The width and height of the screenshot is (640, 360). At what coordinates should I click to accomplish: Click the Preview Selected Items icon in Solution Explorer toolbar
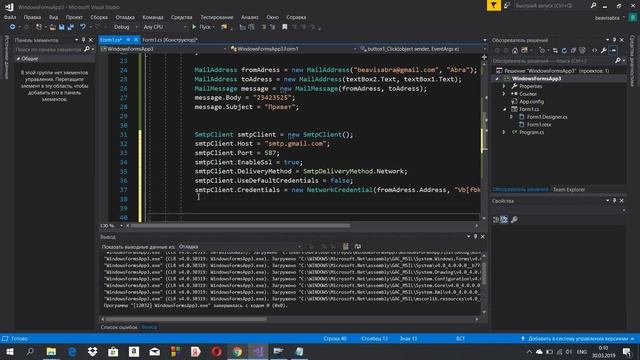tap(613, 50)
